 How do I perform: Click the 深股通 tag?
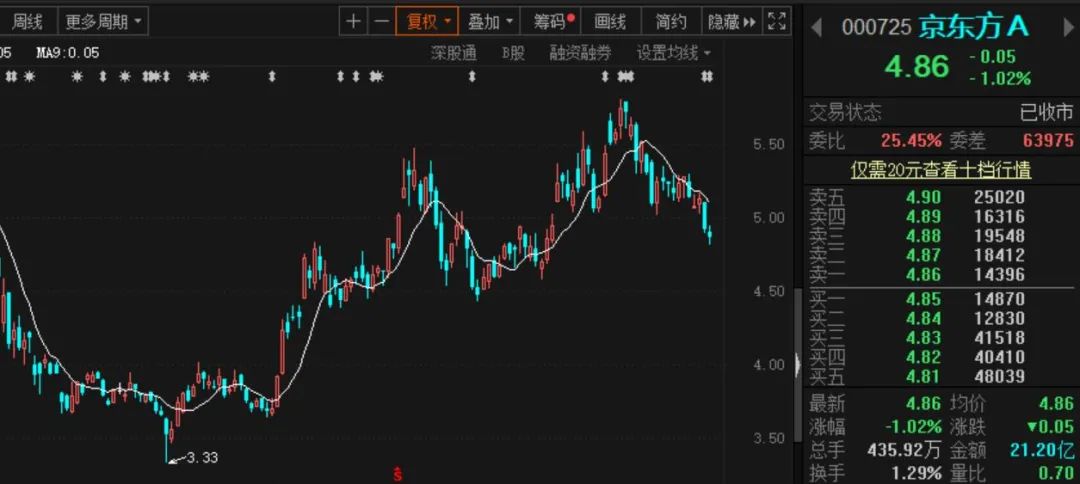click(x=453, y=53)
